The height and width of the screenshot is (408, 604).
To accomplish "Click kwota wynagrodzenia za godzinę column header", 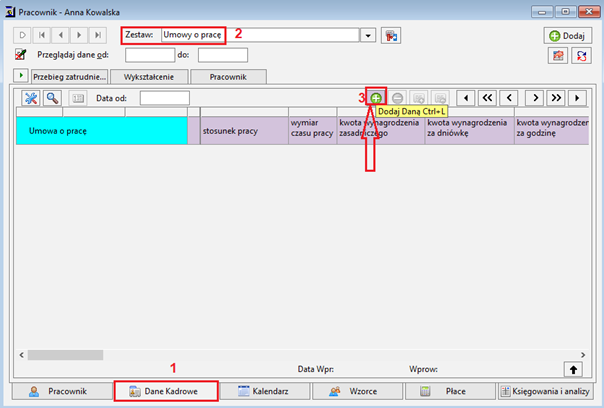I will tap(552, 131).
